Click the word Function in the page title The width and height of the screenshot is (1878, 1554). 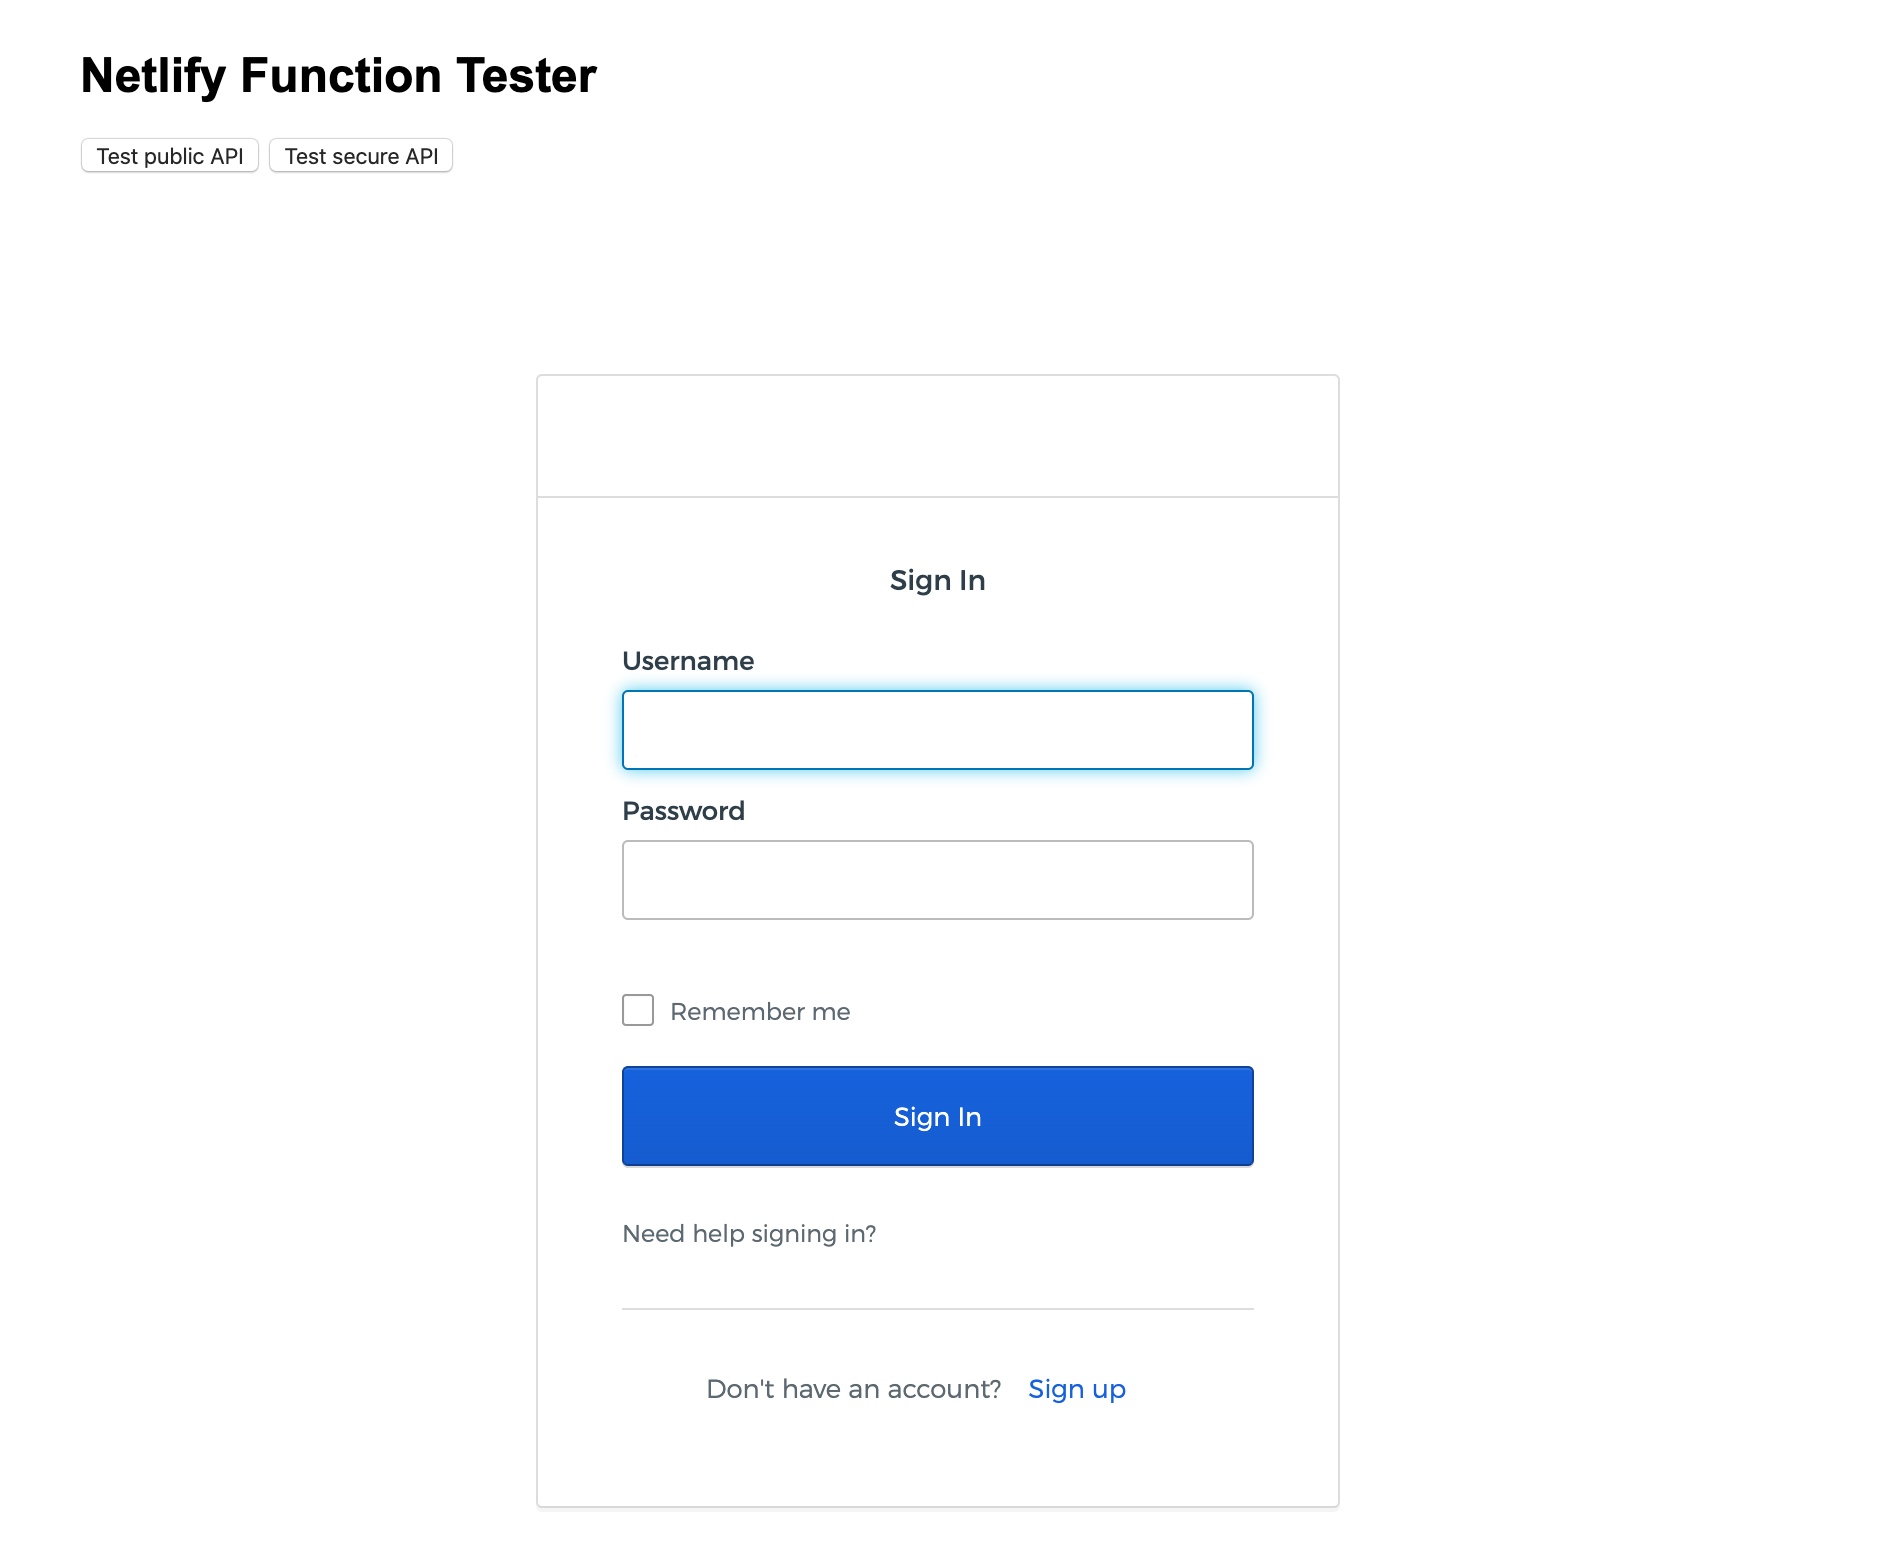point(341,76)
